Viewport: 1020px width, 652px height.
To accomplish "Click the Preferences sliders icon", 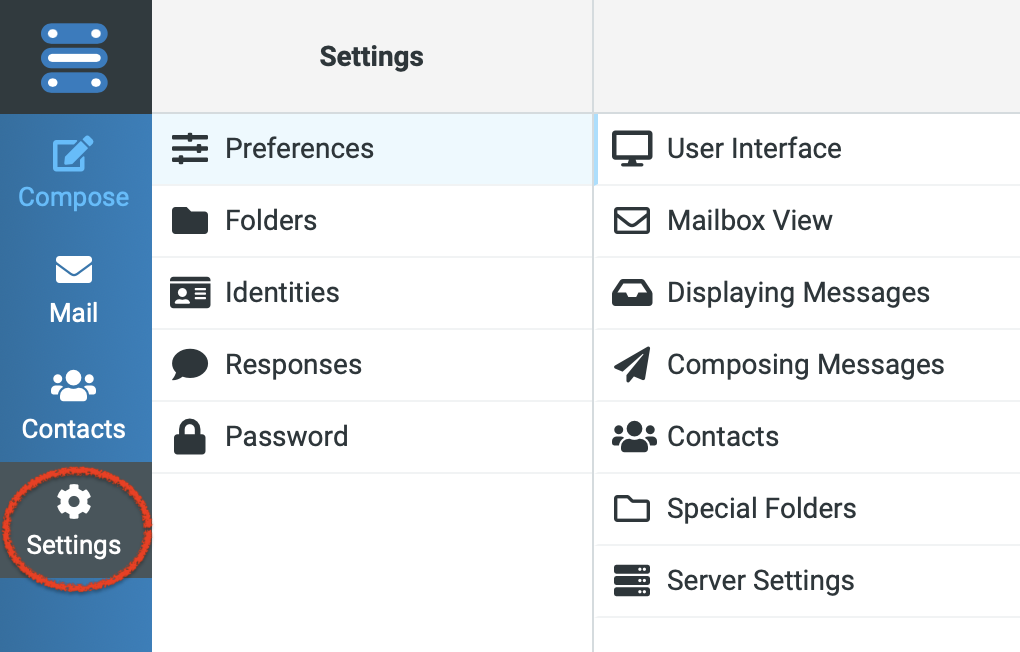I will click(190, 148).
